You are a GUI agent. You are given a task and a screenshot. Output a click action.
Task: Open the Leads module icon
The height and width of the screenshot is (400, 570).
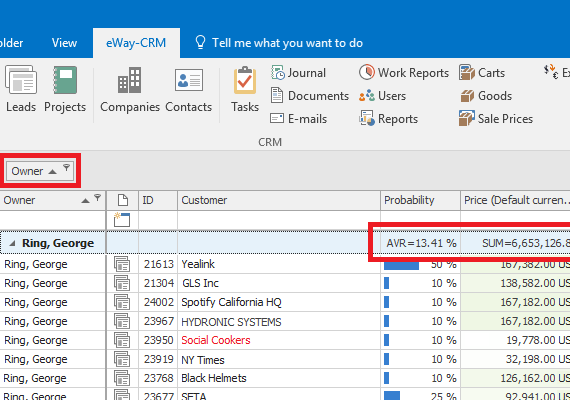pyautogui.click(x=21, y=80)
